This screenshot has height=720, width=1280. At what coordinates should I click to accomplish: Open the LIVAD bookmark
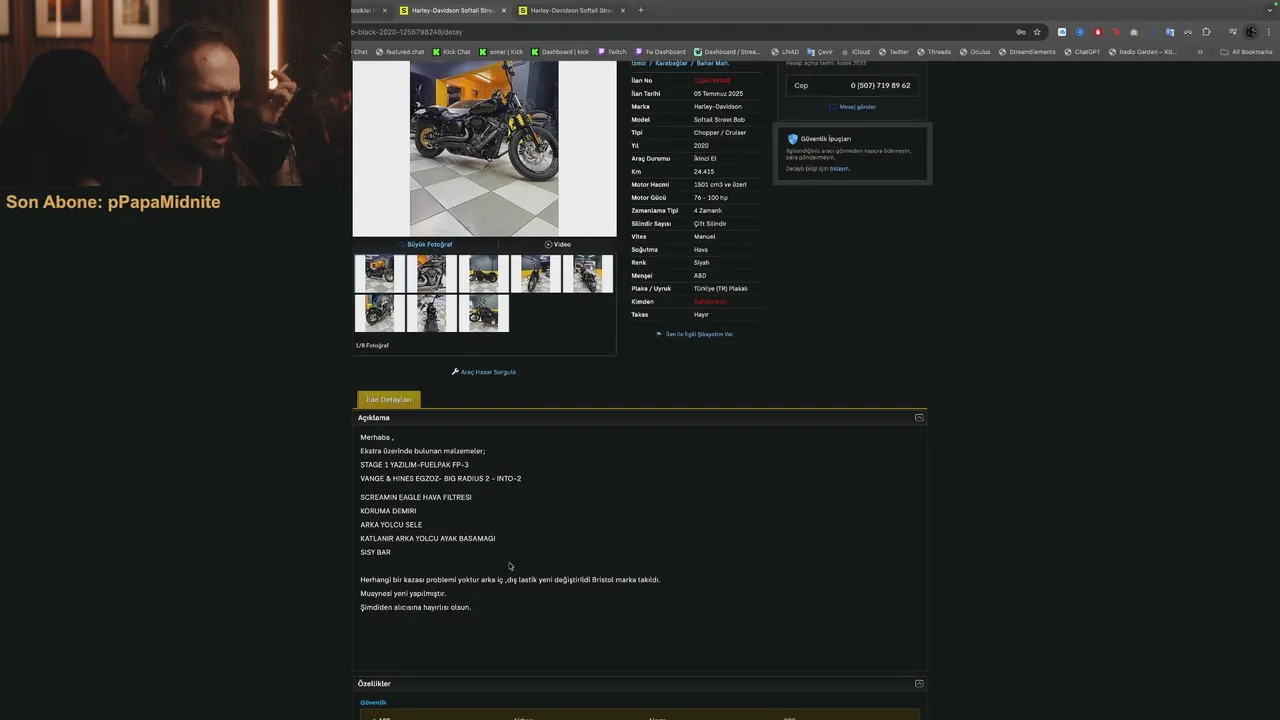[785, 52]
